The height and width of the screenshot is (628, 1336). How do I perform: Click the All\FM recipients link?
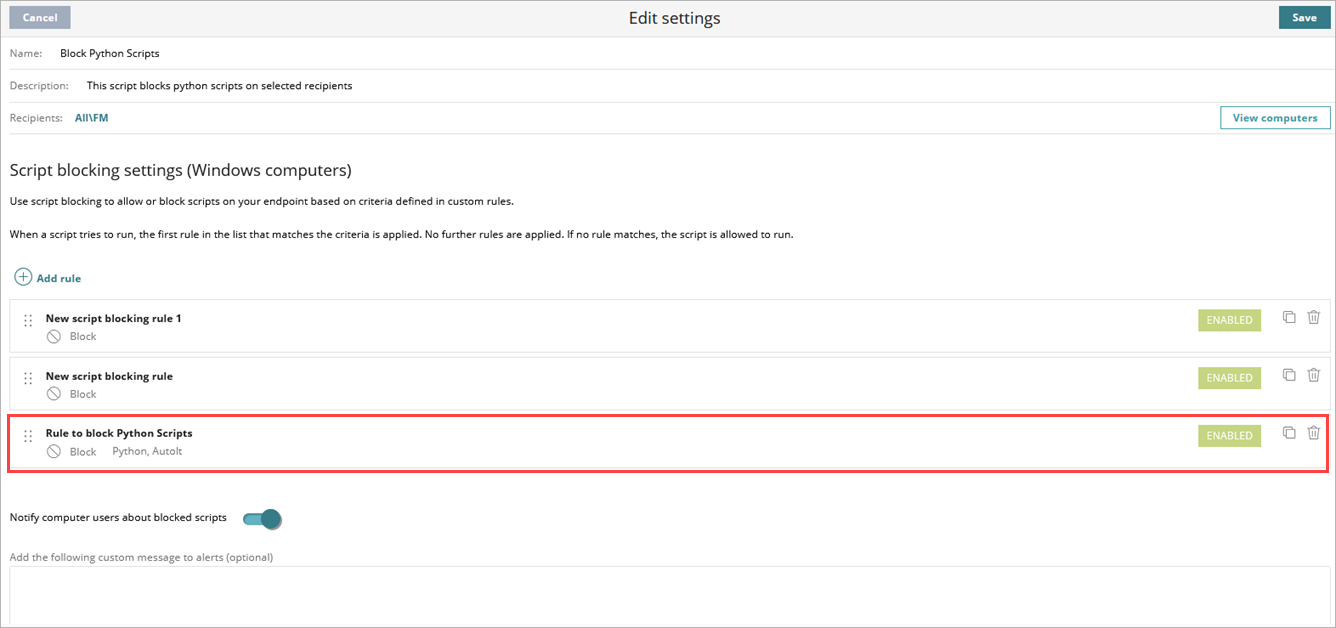coord(91,117)
